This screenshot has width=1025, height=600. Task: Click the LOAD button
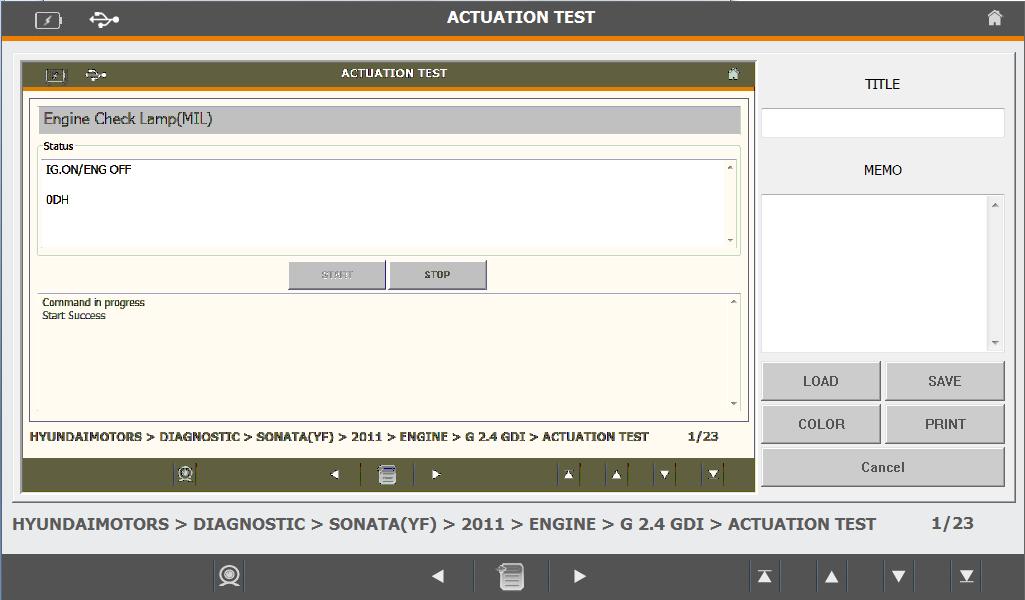point(821,381)
